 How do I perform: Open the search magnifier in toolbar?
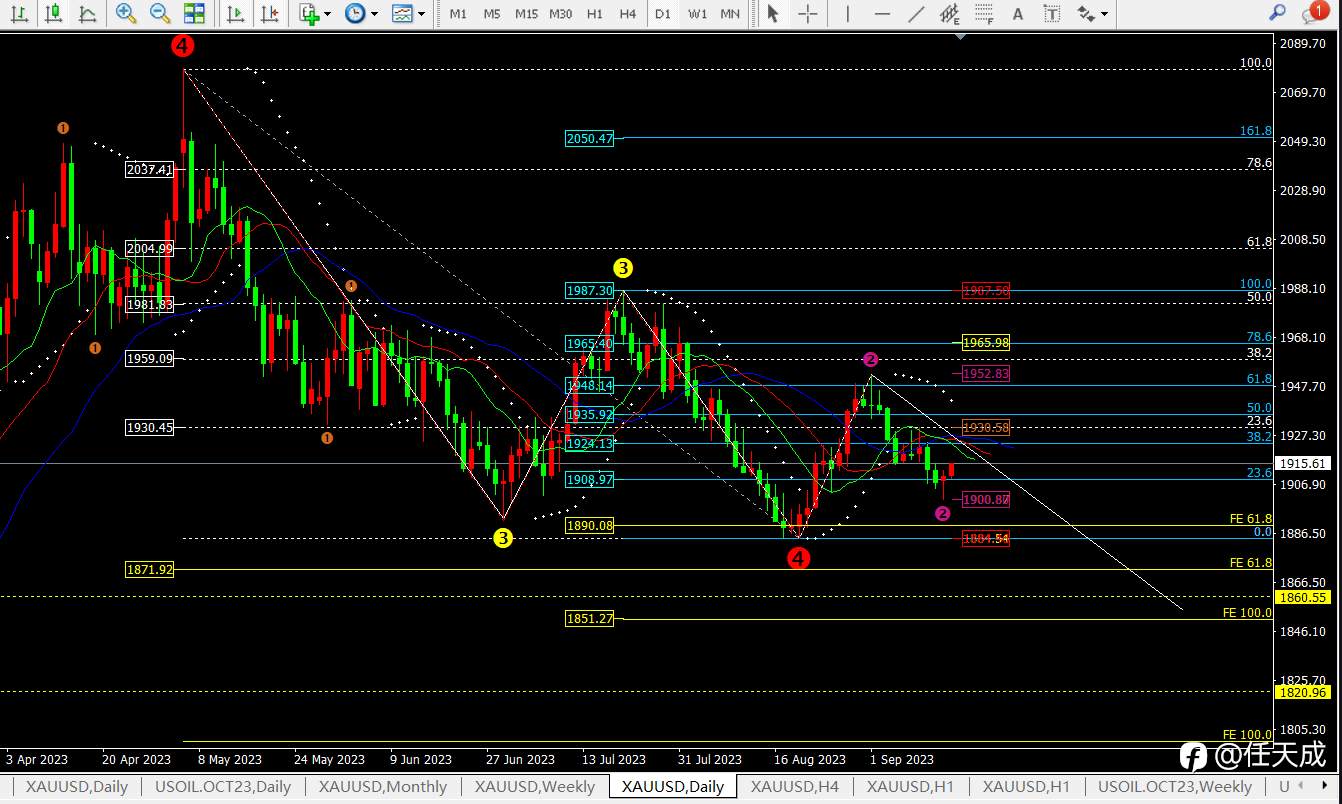coord(1277,13)
